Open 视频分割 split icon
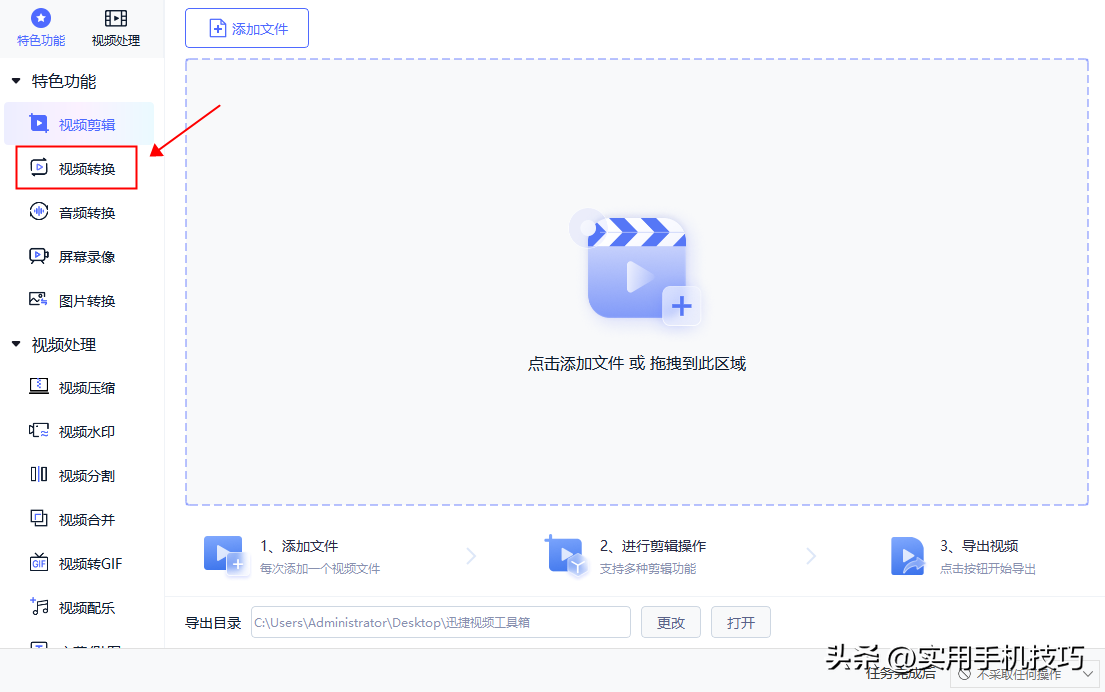 click(39, 474)
